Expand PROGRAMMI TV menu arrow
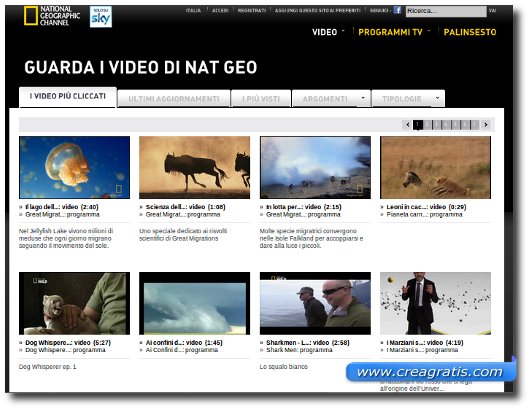This screenshot has width=530, height=410. point(429,31)
